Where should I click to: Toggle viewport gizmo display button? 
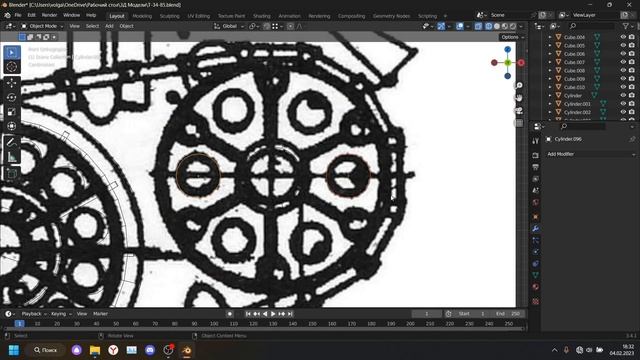(441, 26)
